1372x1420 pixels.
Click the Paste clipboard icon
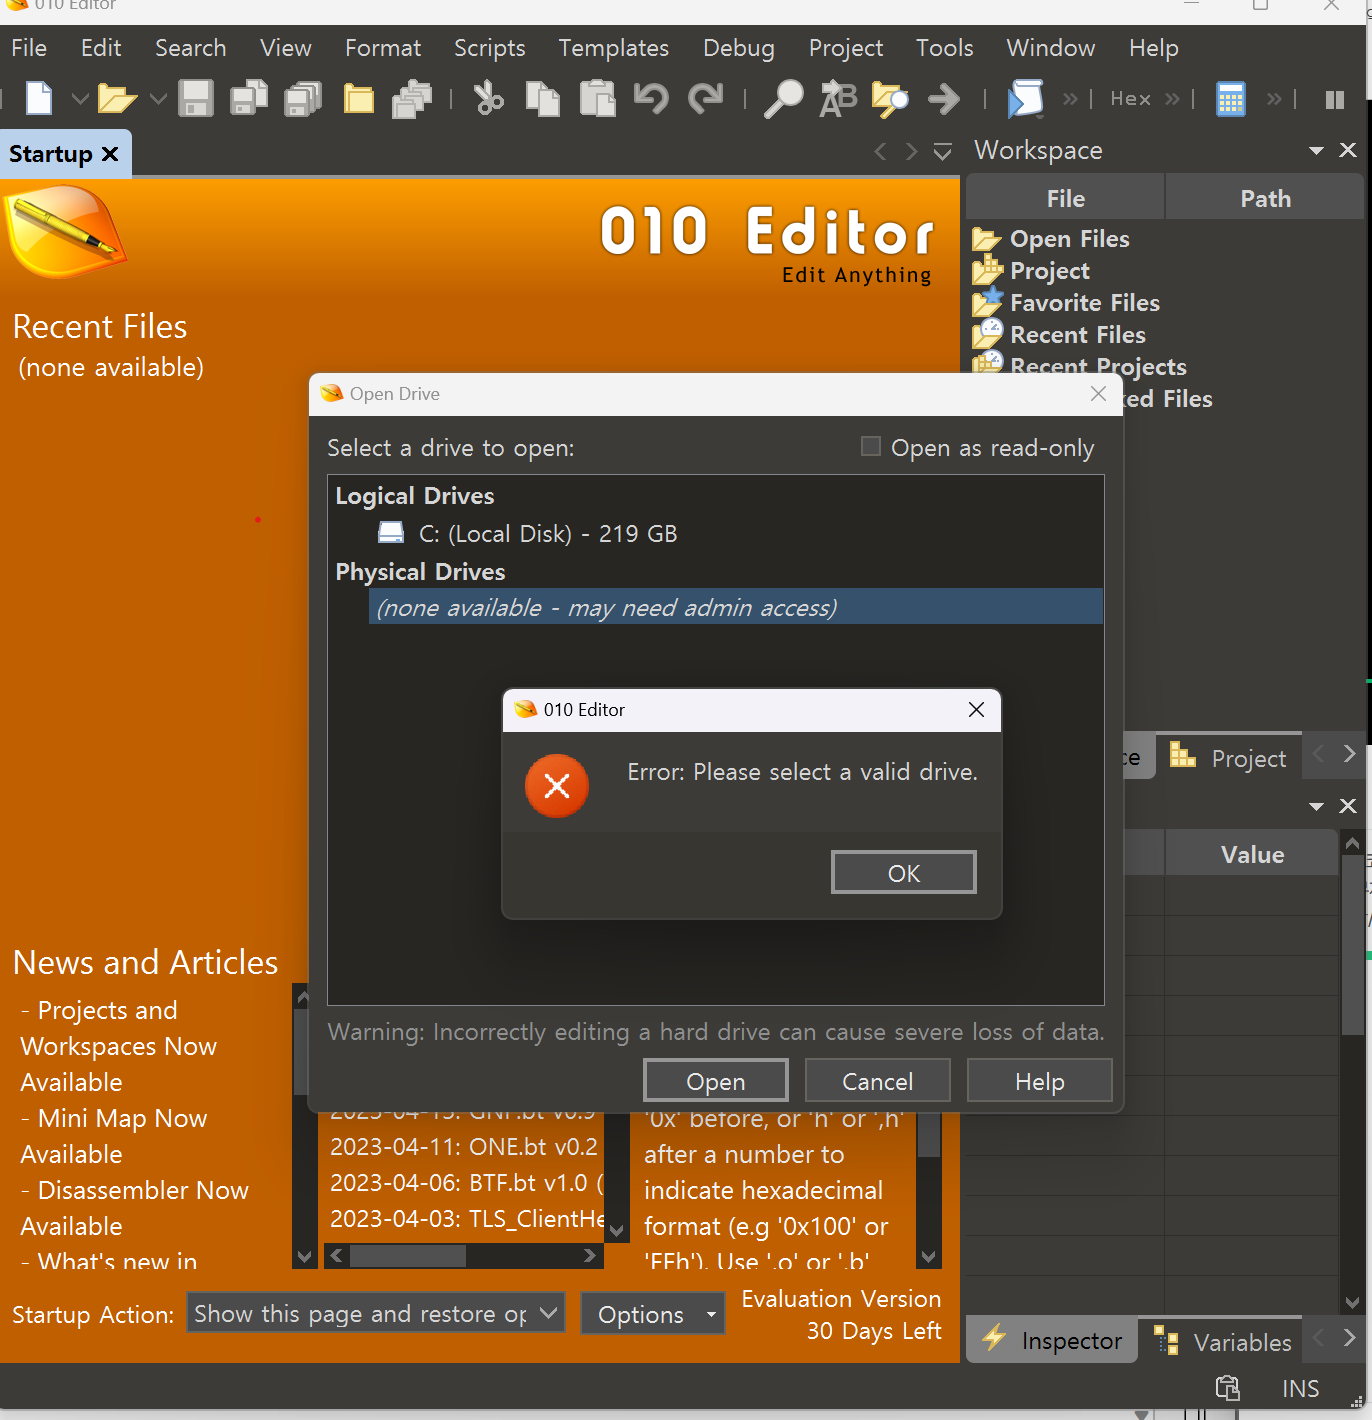598,98
